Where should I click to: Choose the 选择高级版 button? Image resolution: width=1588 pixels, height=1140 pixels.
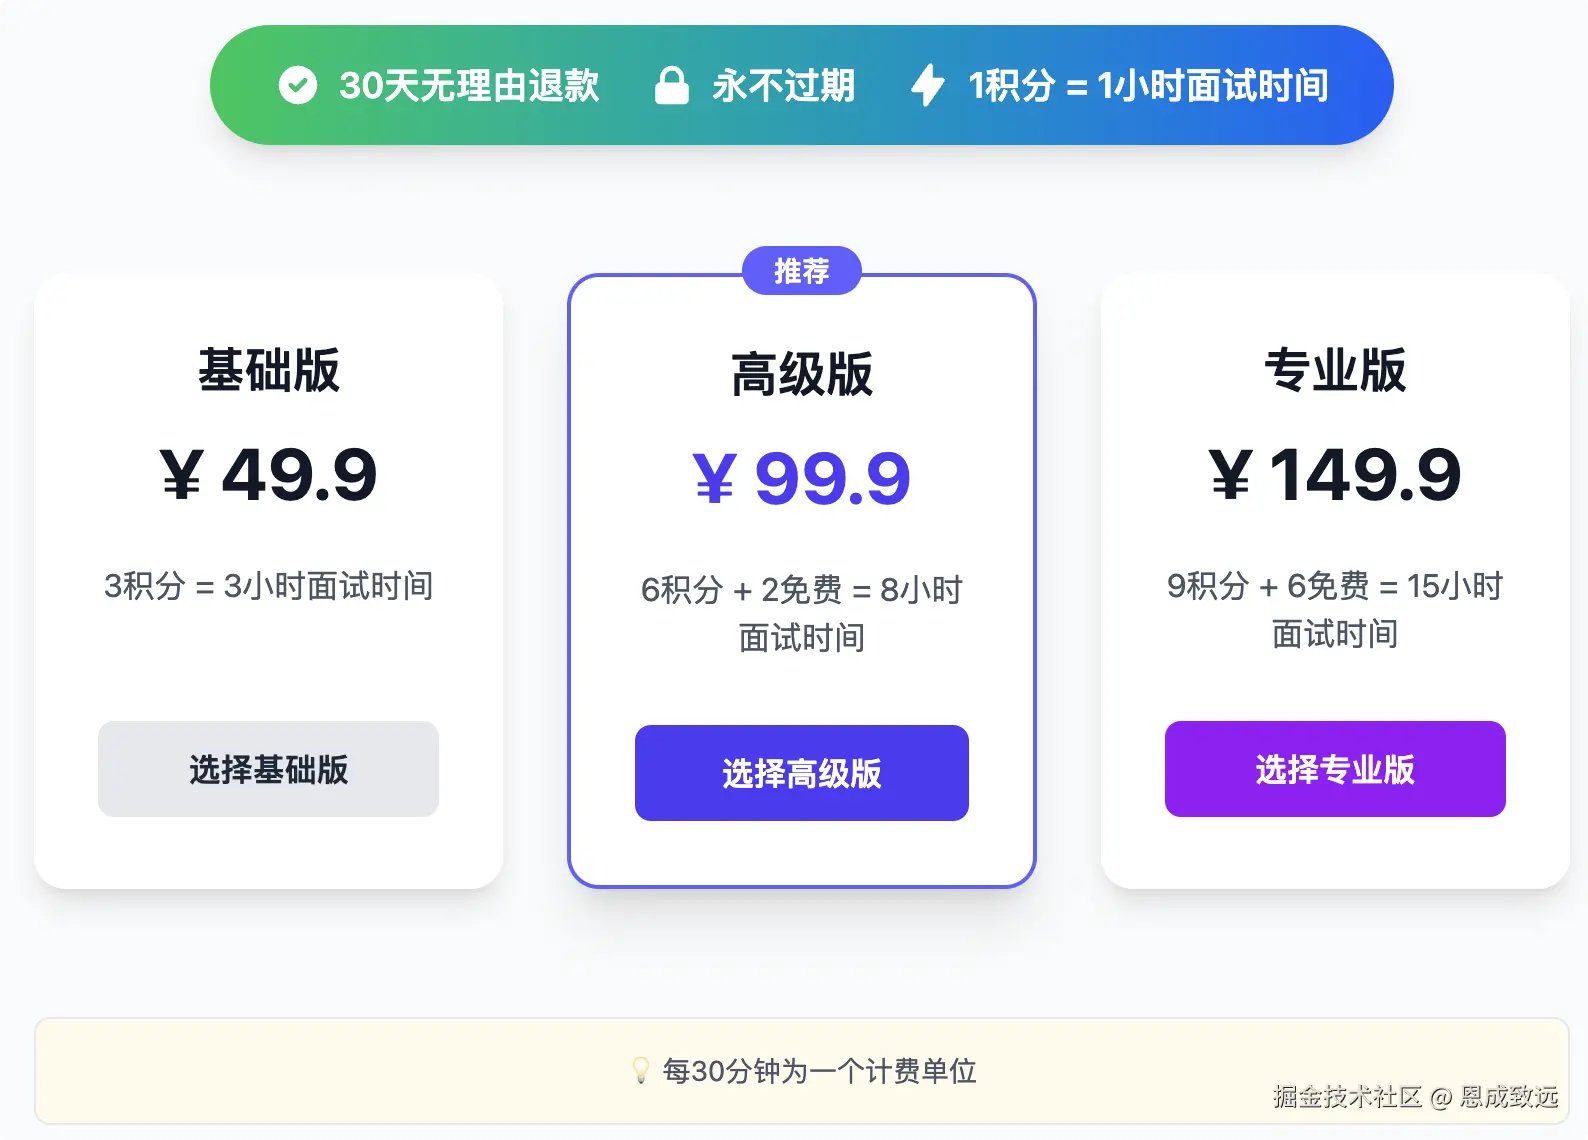click(802, 773)
